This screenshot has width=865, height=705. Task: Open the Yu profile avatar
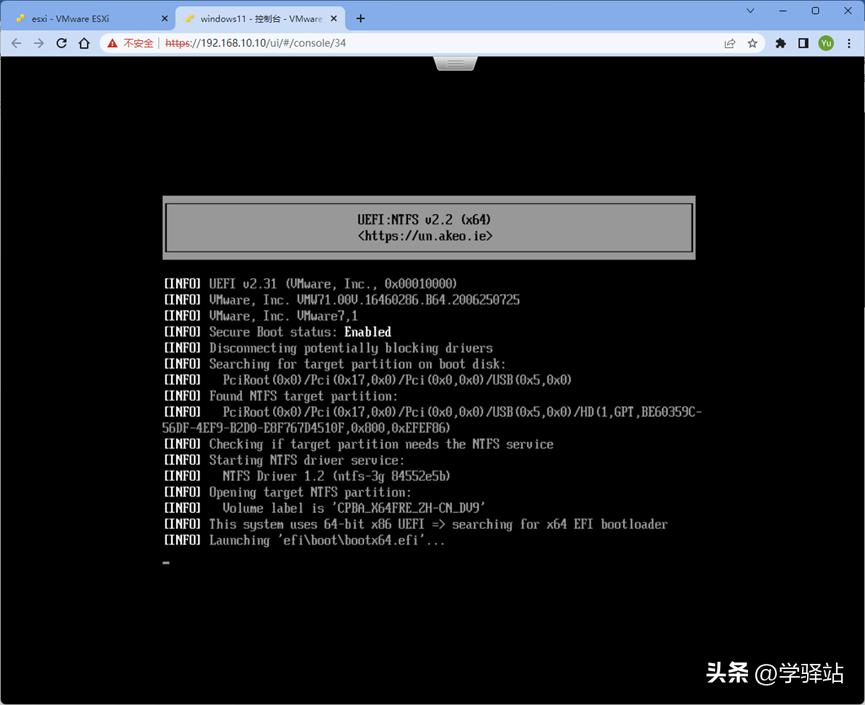pyautogui.click(x=826, y=43)
